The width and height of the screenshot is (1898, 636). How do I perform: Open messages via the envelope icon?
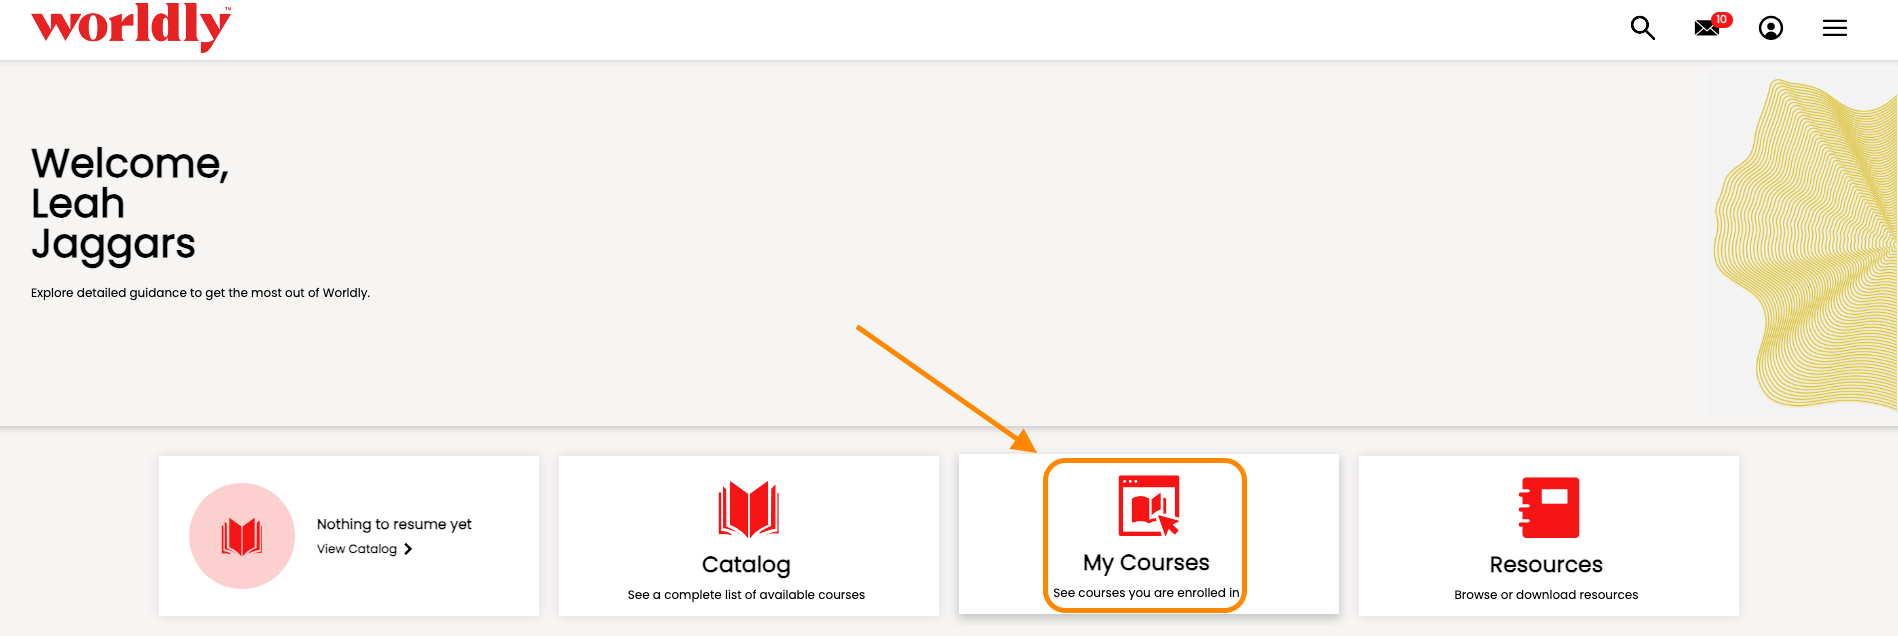coord(1706,29)
